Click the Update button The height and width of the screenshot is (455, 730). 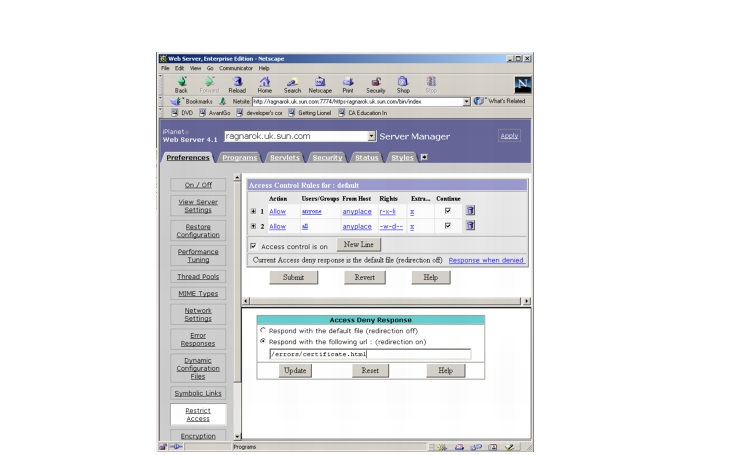coord(295,370)
